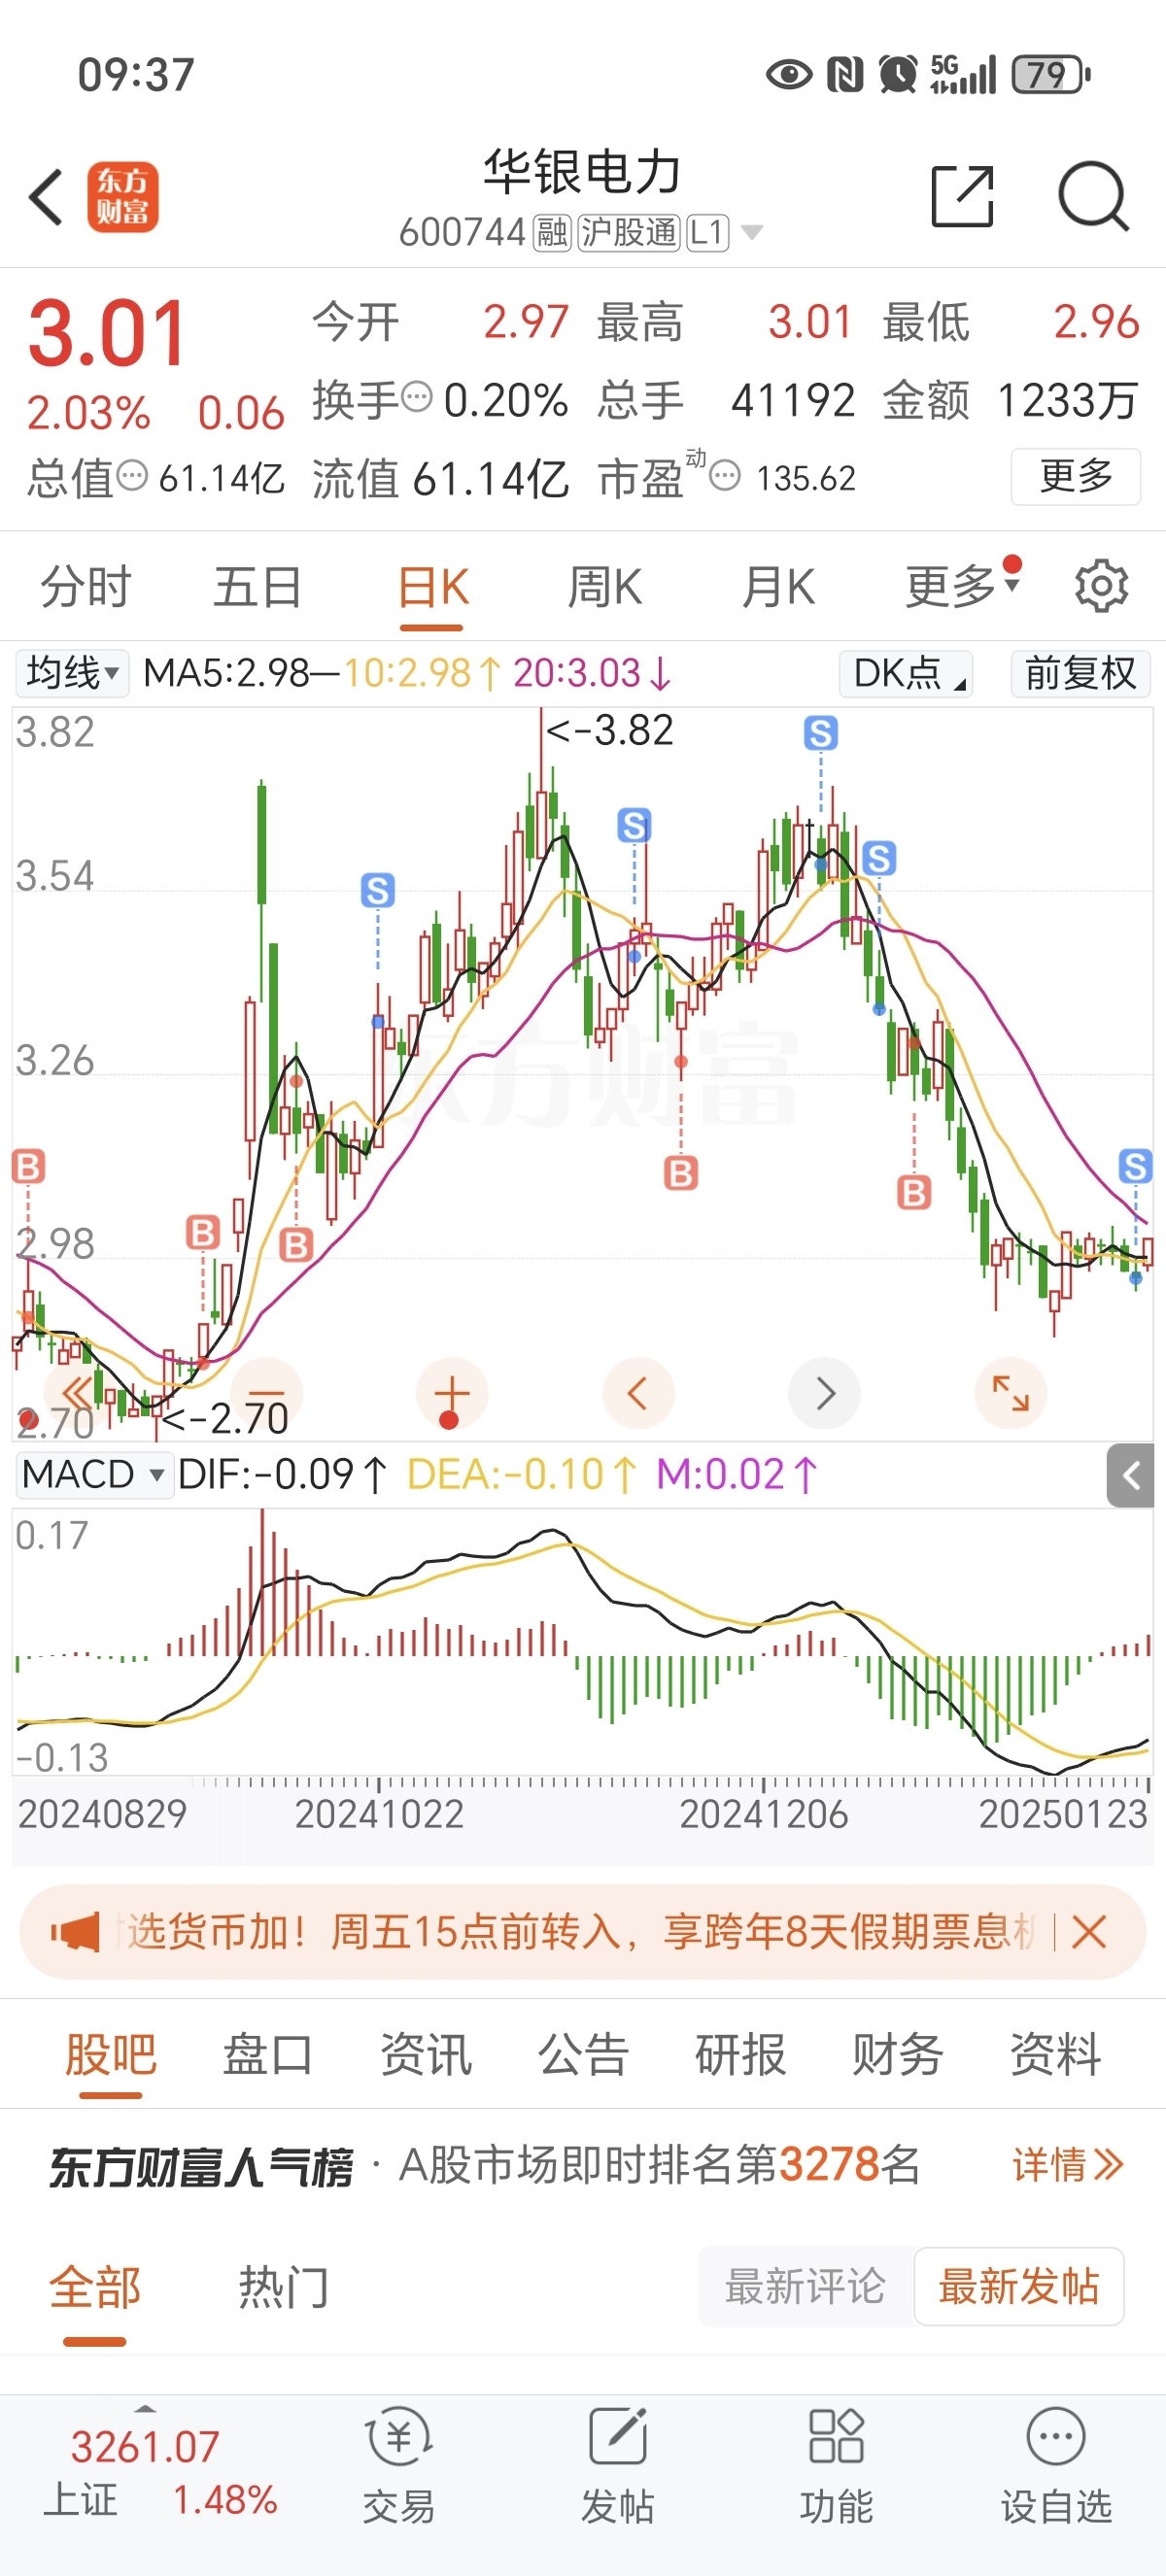Select the 全部 posts filter
This screenshot has height=2576, width=1166.
95,2287
